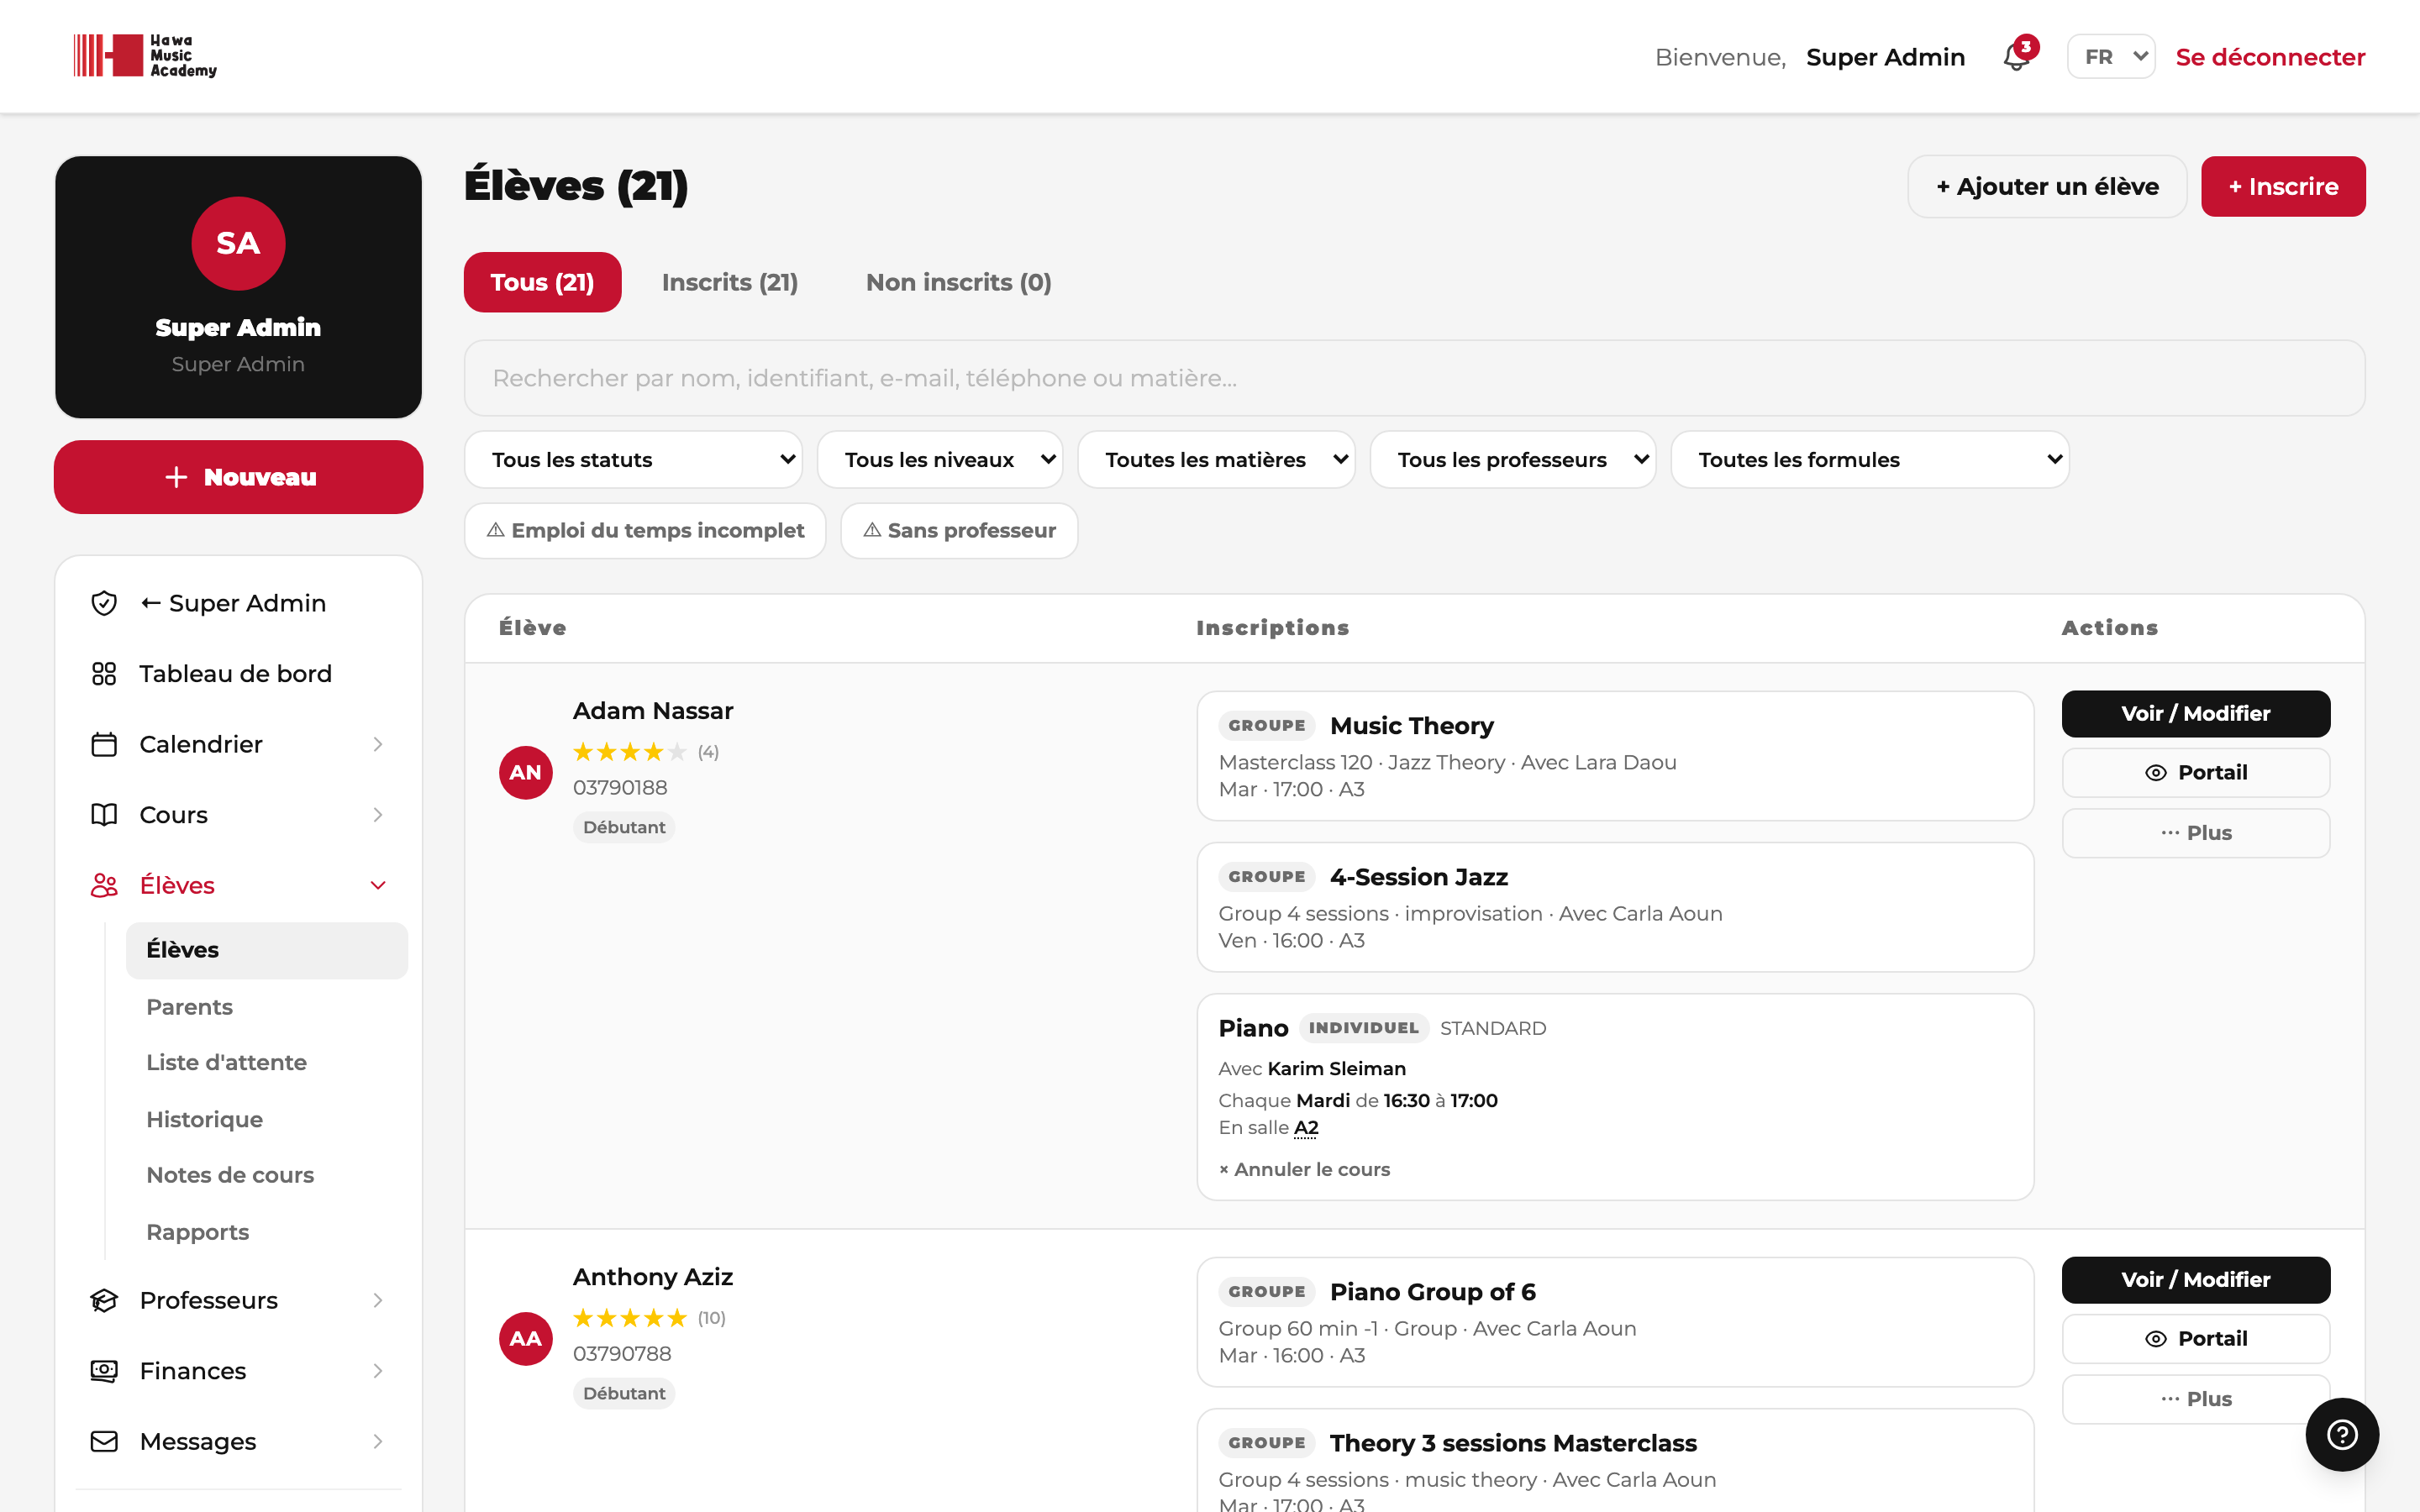Click Voir / Modifier for Adam Nassar
The image size is (2420, 1512).
[x=2195, y=714]
